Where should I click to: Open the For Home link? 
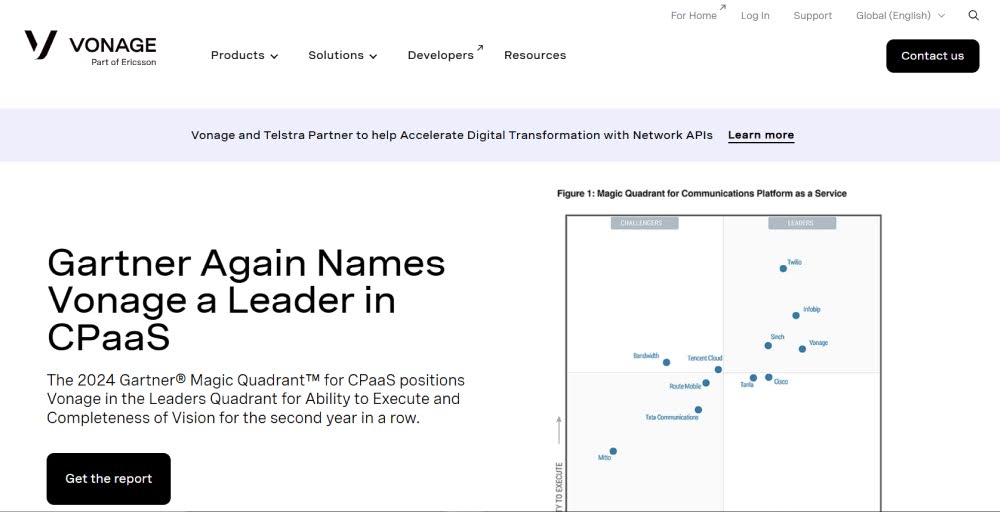point(693,16)
